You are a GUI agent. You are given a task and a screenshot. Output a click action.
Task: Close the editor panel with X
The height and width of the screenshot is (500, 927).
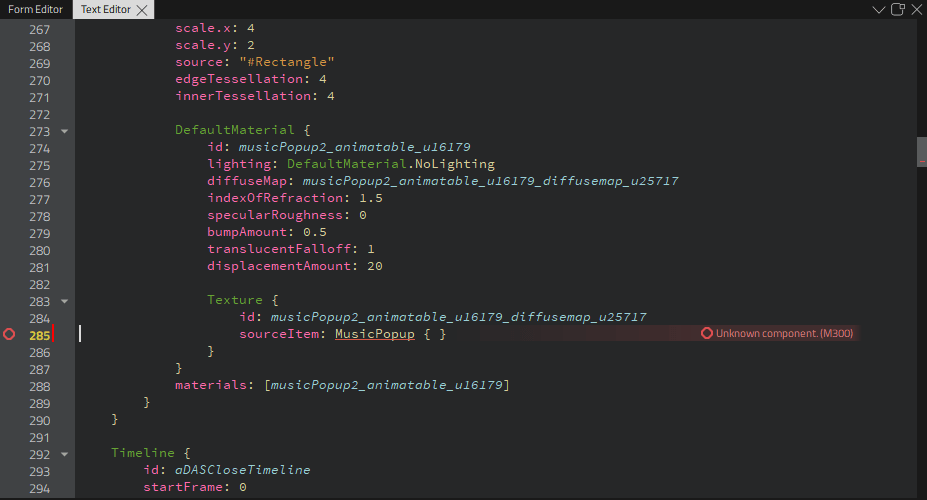point(916,10)
